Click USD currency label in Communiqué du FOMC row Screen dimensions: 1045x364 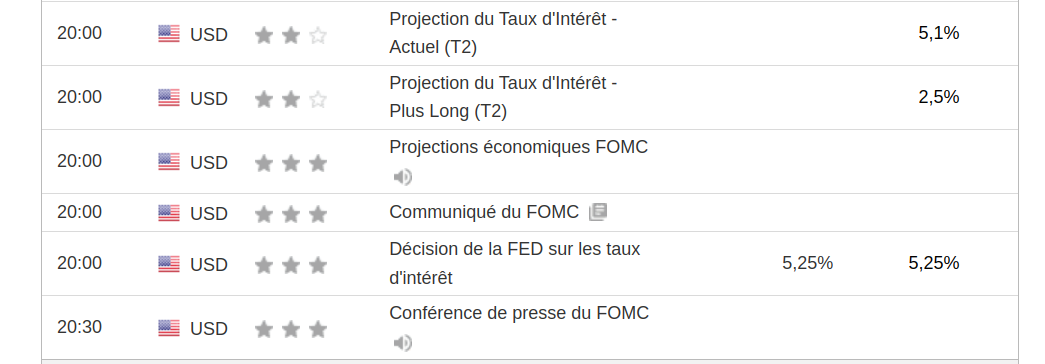click(x=209, y=213)
